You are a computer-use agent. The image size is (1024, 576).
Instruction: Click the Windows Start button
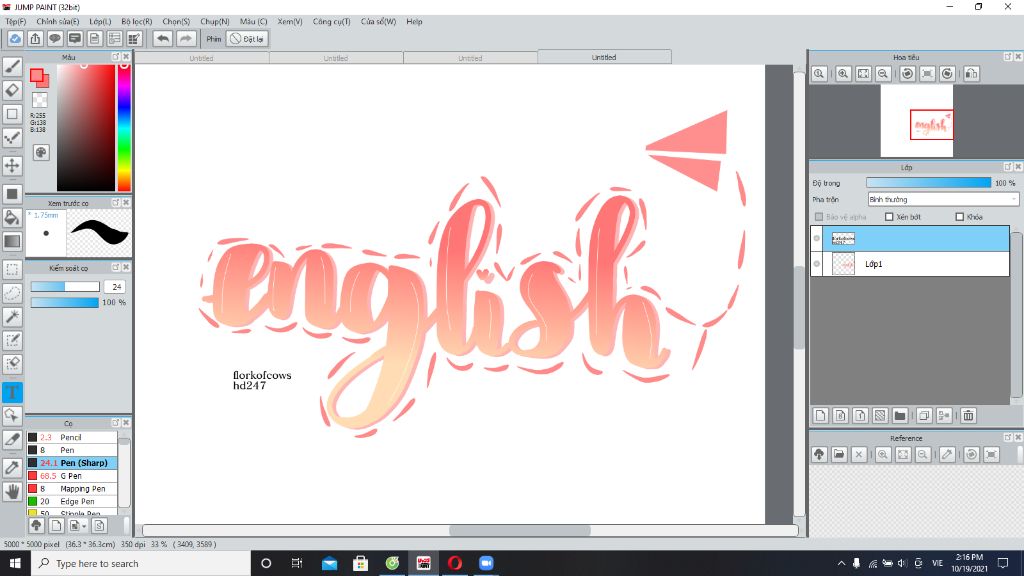[15, 563]
